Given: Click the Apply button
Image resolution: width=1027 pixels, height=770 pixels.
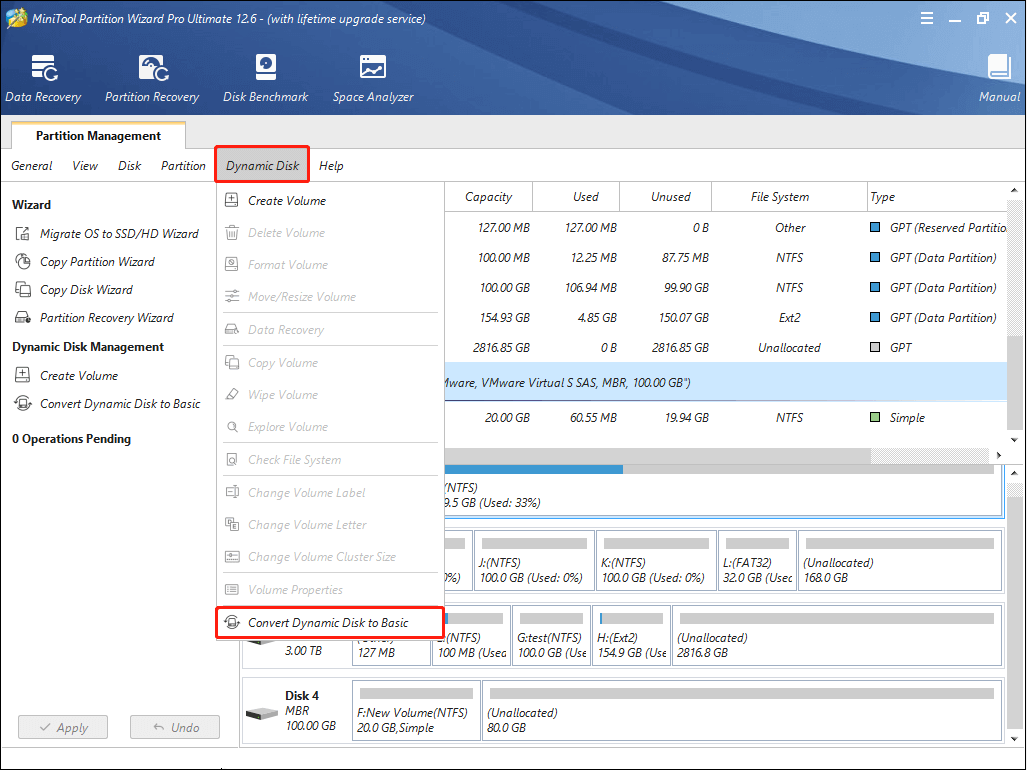Looking at the screenshot, I should (x=63, y=727).
